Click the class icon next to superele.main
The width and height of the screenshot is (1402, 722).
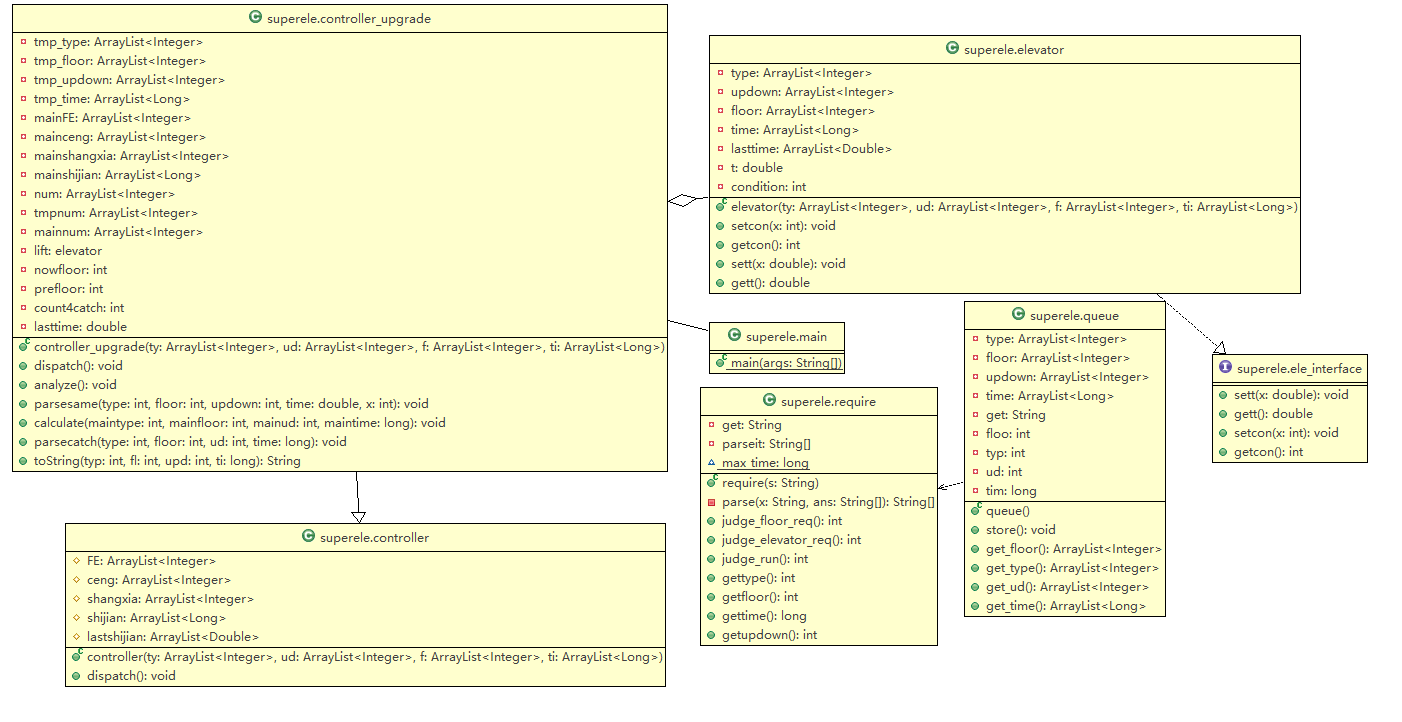point(734,336)
